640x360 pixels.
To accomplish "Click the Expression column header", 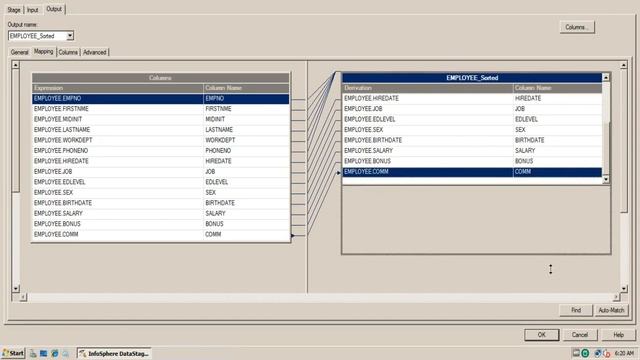I will 117,88.
